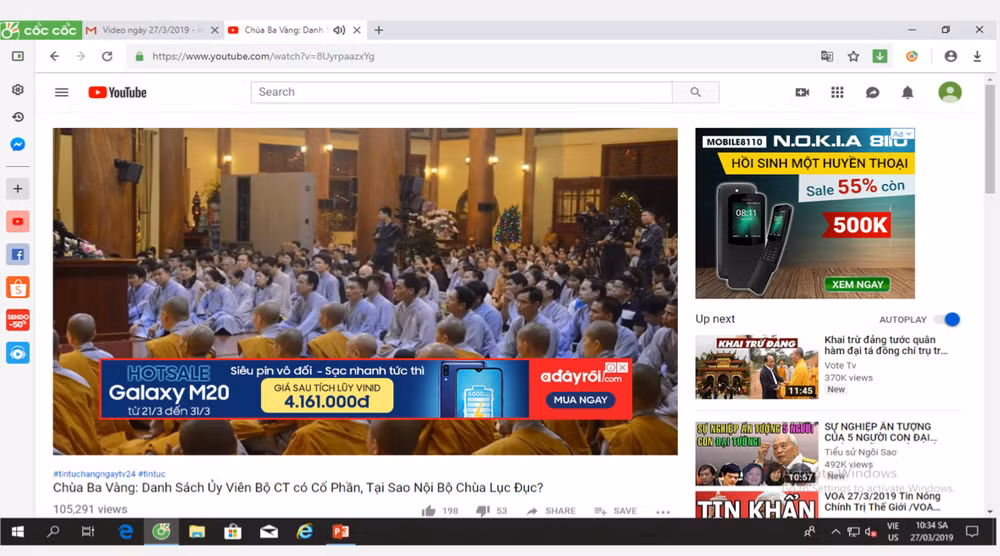This screenshot has width=1000, height=556.
Task: Open the translate page icon
Action: point(827,56)
